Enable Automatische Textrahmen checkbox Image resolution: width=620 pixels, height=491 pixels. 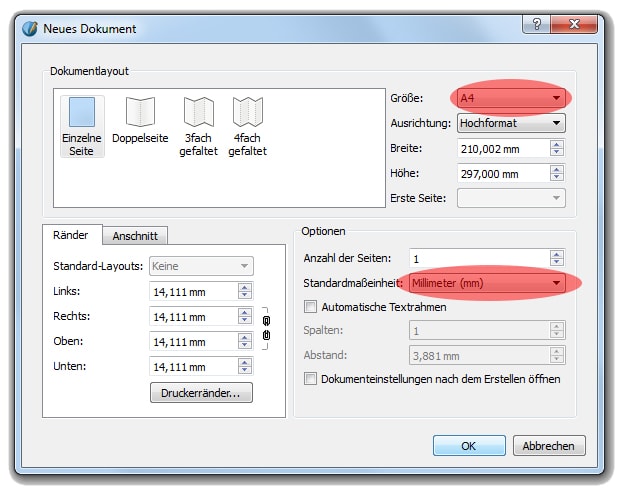tap(310, 307)
